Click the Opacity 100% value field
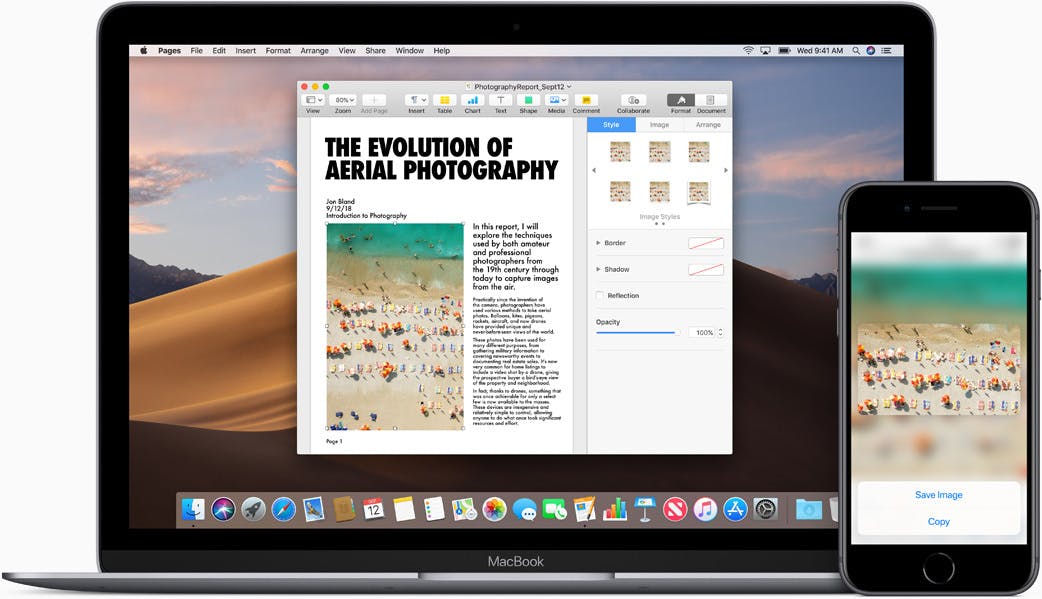This screenshot has width=1042, height=599. pyautogui.click(x=702, y=332)
